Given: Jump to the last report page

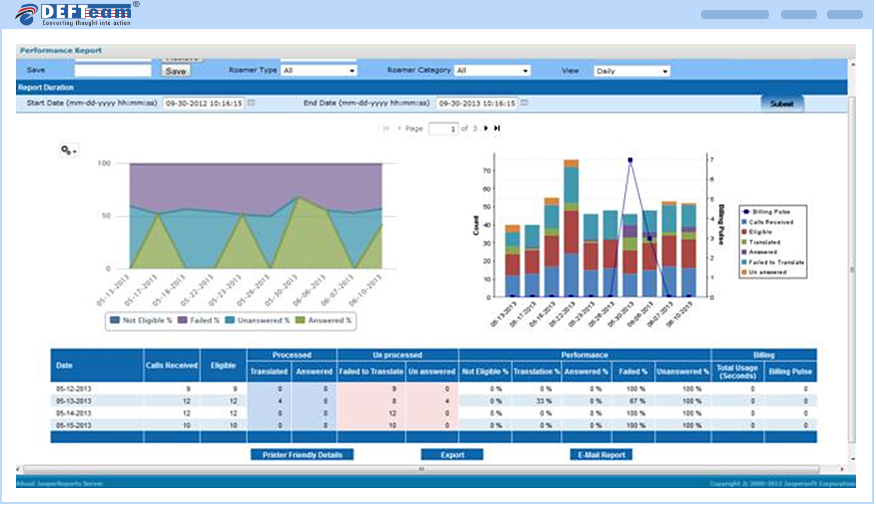Looking at the screenshot, I should [x=497, y=128].
